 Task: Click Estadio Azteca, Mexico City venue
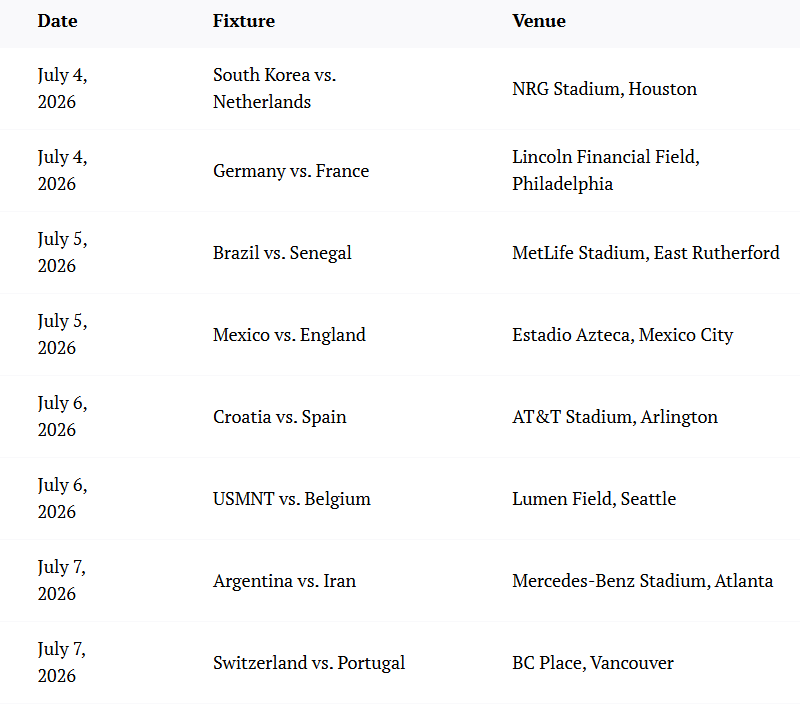coord(622,335)
